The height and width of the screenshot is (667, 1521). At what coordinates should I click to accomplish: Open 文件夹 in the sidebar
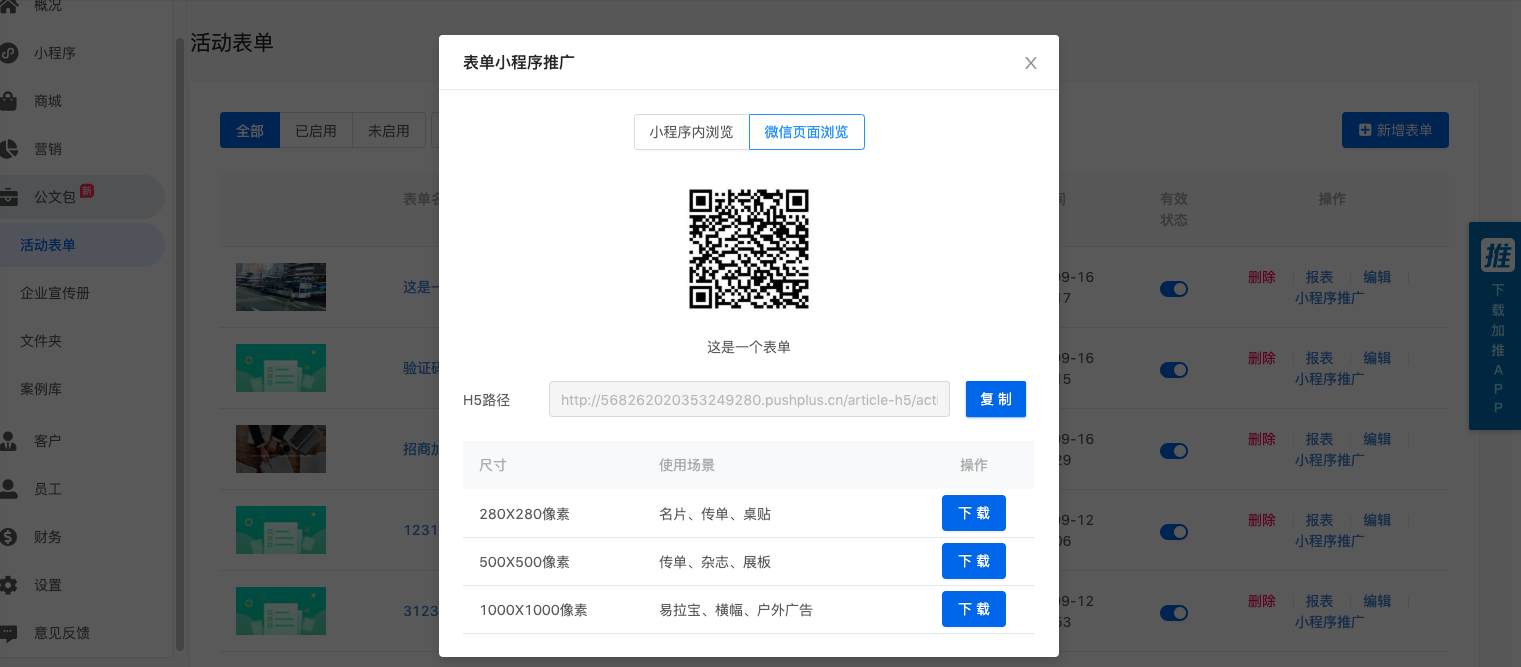tap(41, 341)
